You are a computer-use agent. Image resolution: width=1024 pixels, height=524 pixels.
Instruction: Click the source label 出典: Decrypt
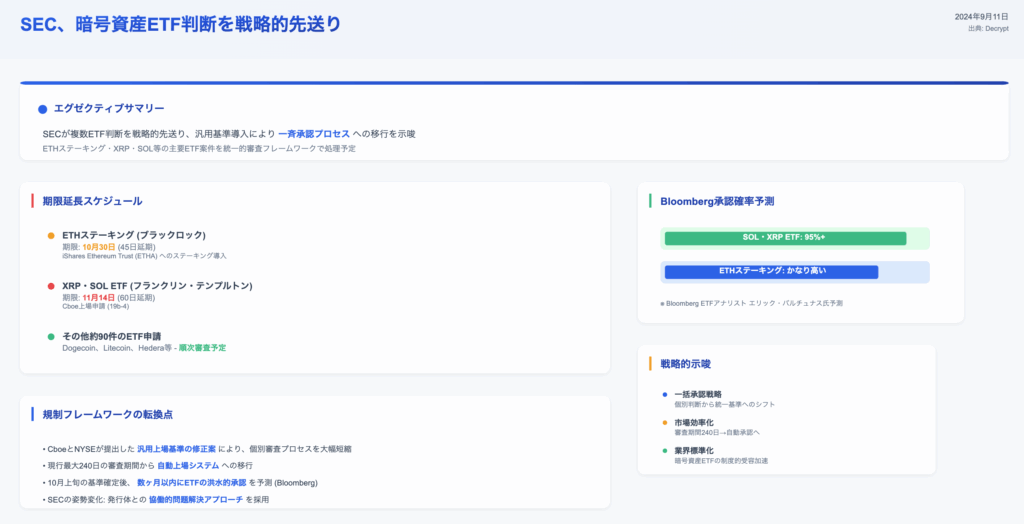pos(988,29)
